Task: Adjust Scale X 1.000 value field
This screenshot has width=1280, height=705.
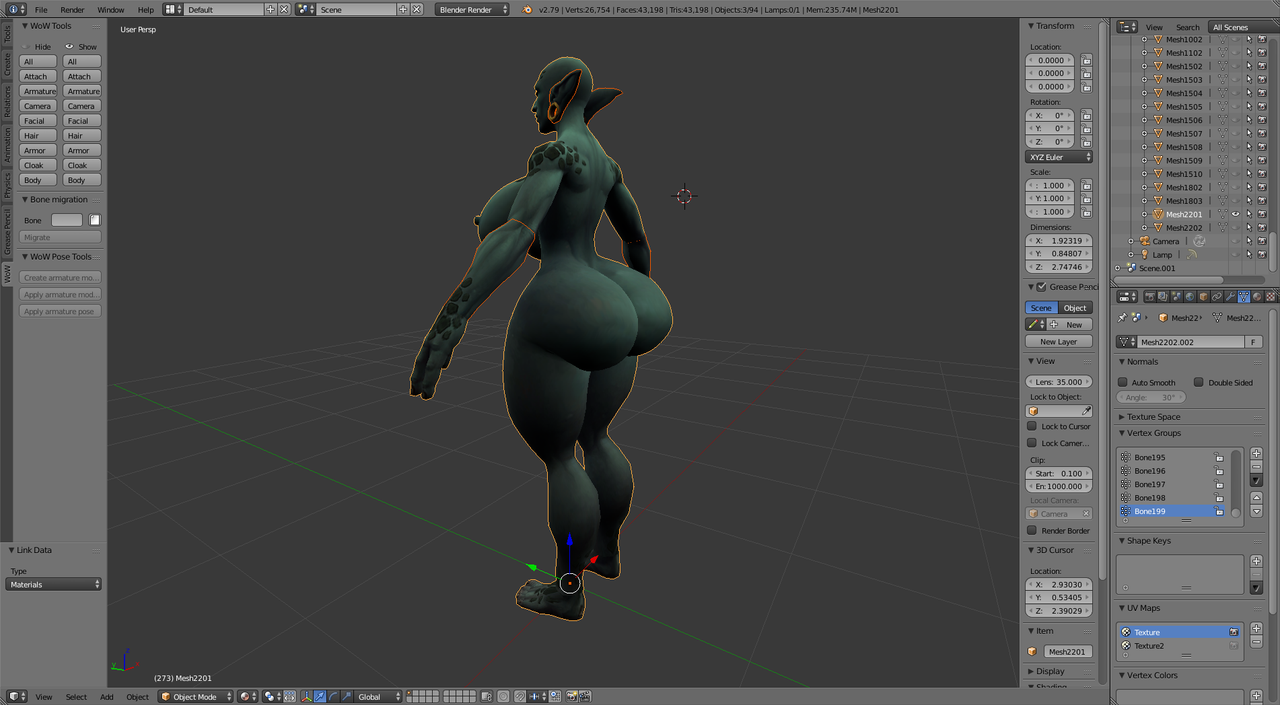Action: [1051, 185]
